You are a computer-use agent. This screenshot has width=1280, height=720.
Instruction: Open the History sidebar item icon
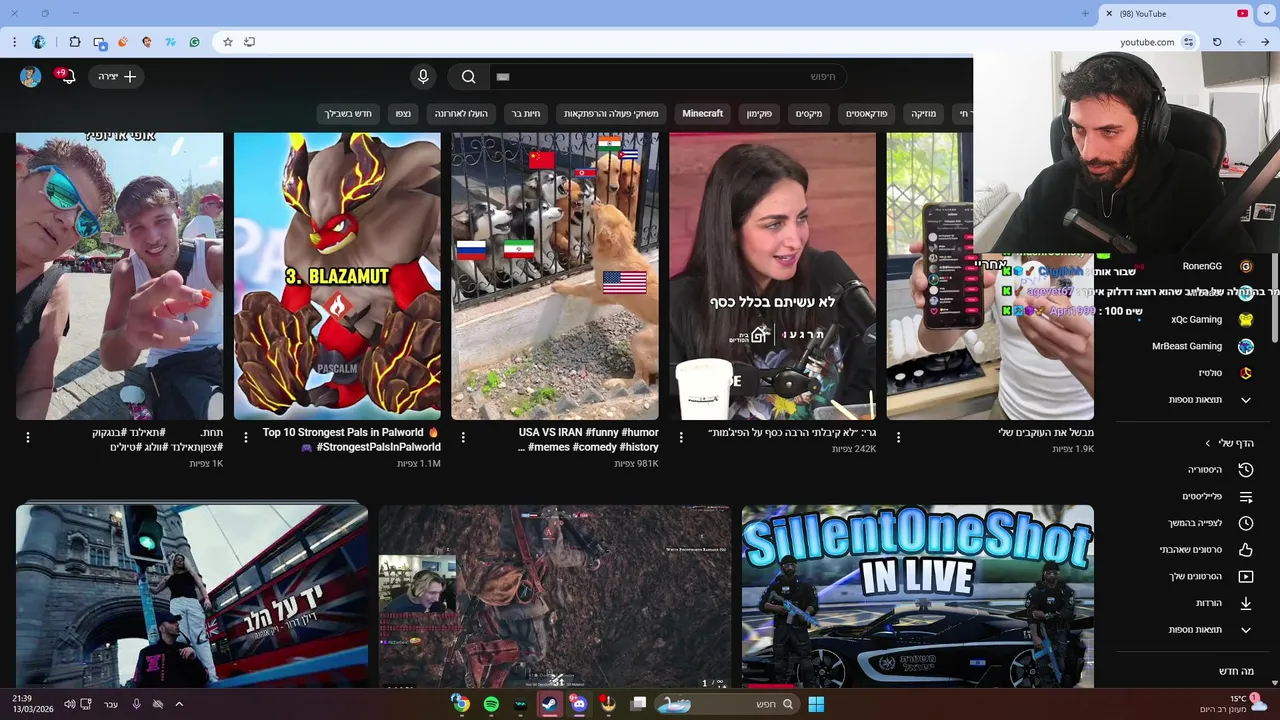[1246, 470]
